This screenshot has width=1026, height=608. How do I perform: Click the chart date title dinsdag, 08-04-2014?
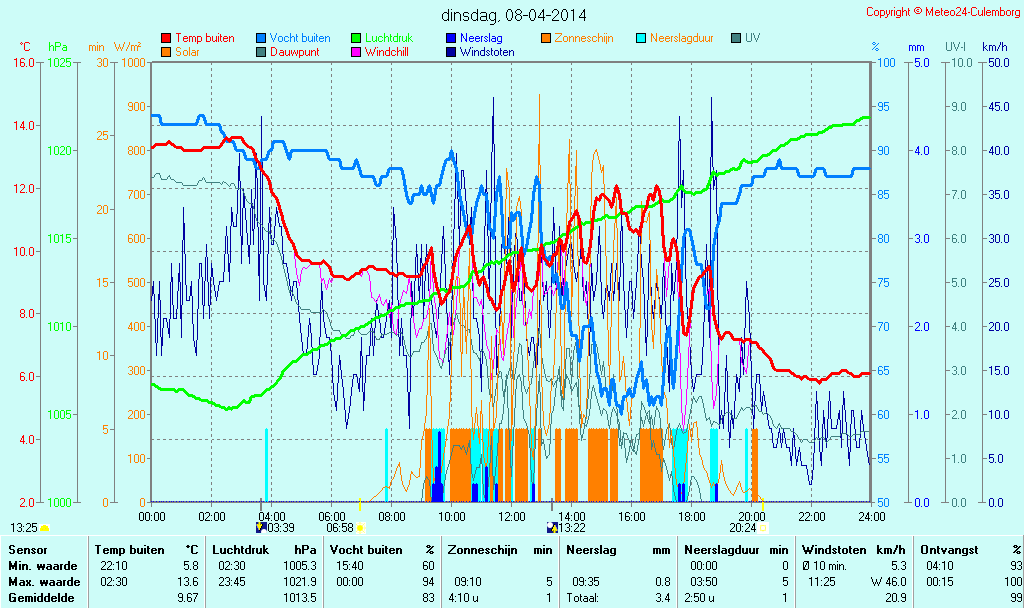pos(514,15)
